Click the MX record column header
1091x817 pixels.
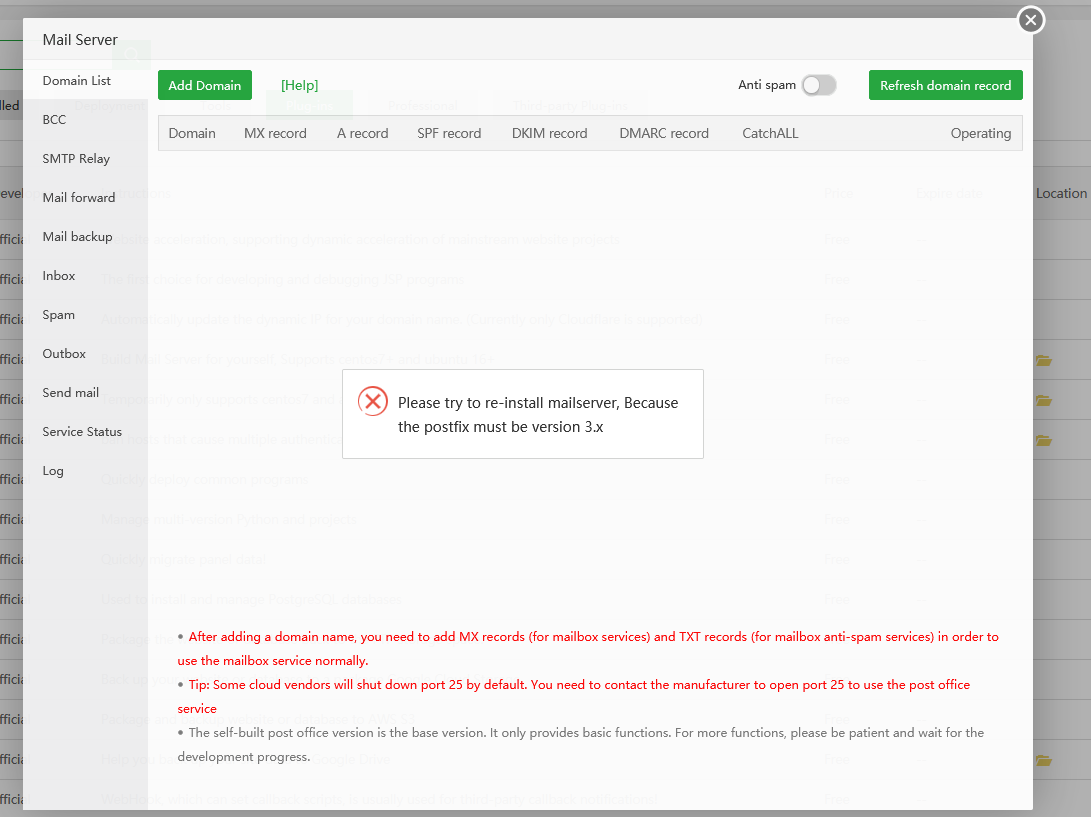click(x=275, y=133)
